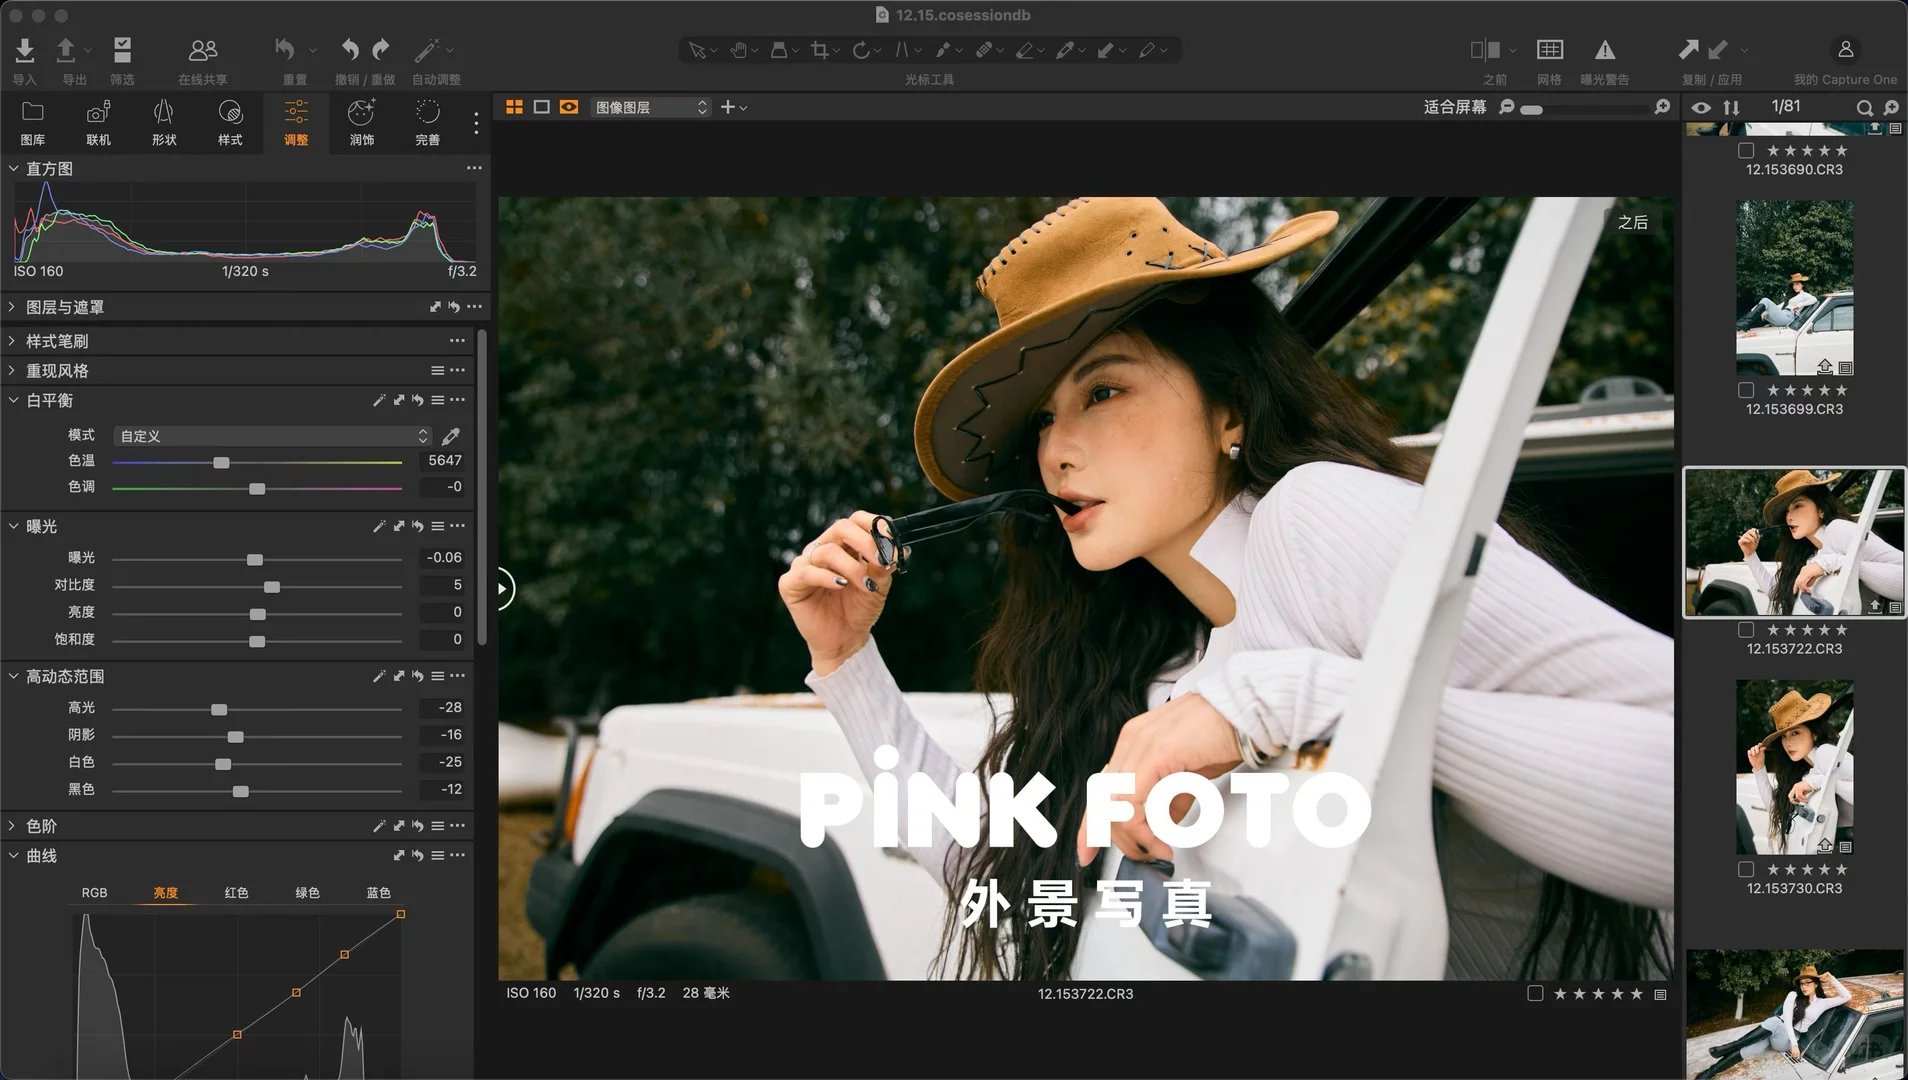Tick the checkbox below the main viewer image

click(1535, 993)
